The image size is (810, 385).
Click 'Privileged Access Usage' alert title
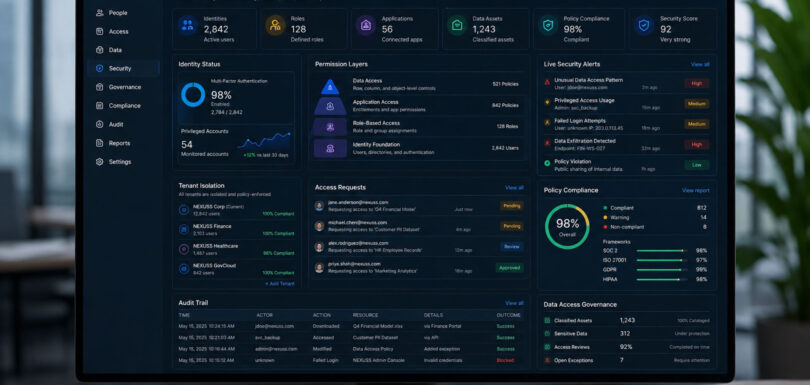(584, 100)
